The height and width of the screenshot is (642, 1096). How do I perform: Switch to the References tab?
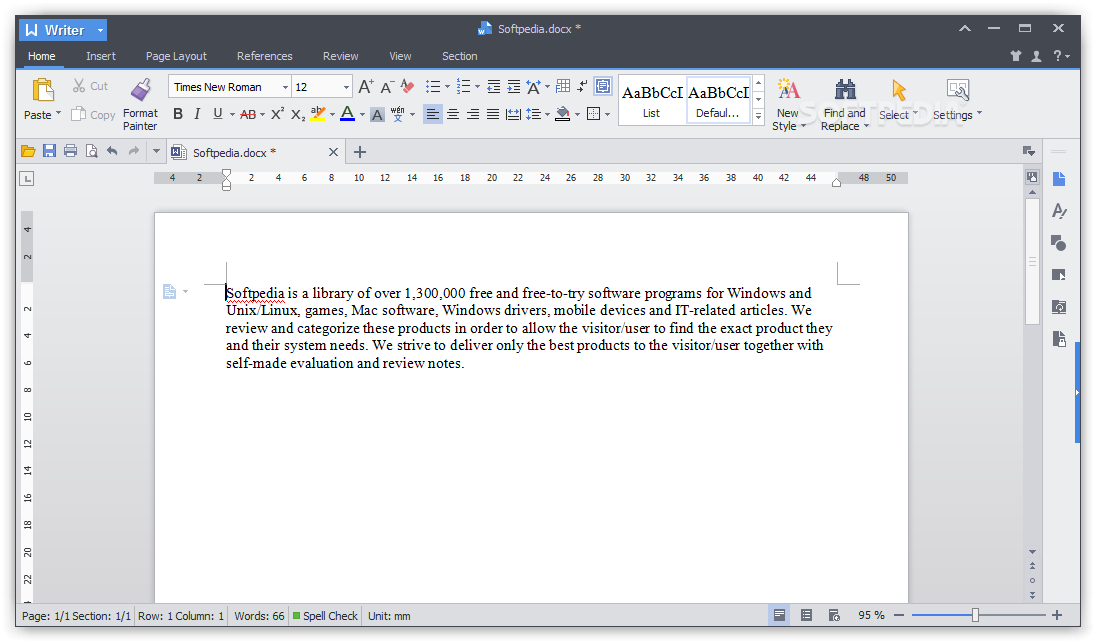pyautogui.click(x=264, y=56)
